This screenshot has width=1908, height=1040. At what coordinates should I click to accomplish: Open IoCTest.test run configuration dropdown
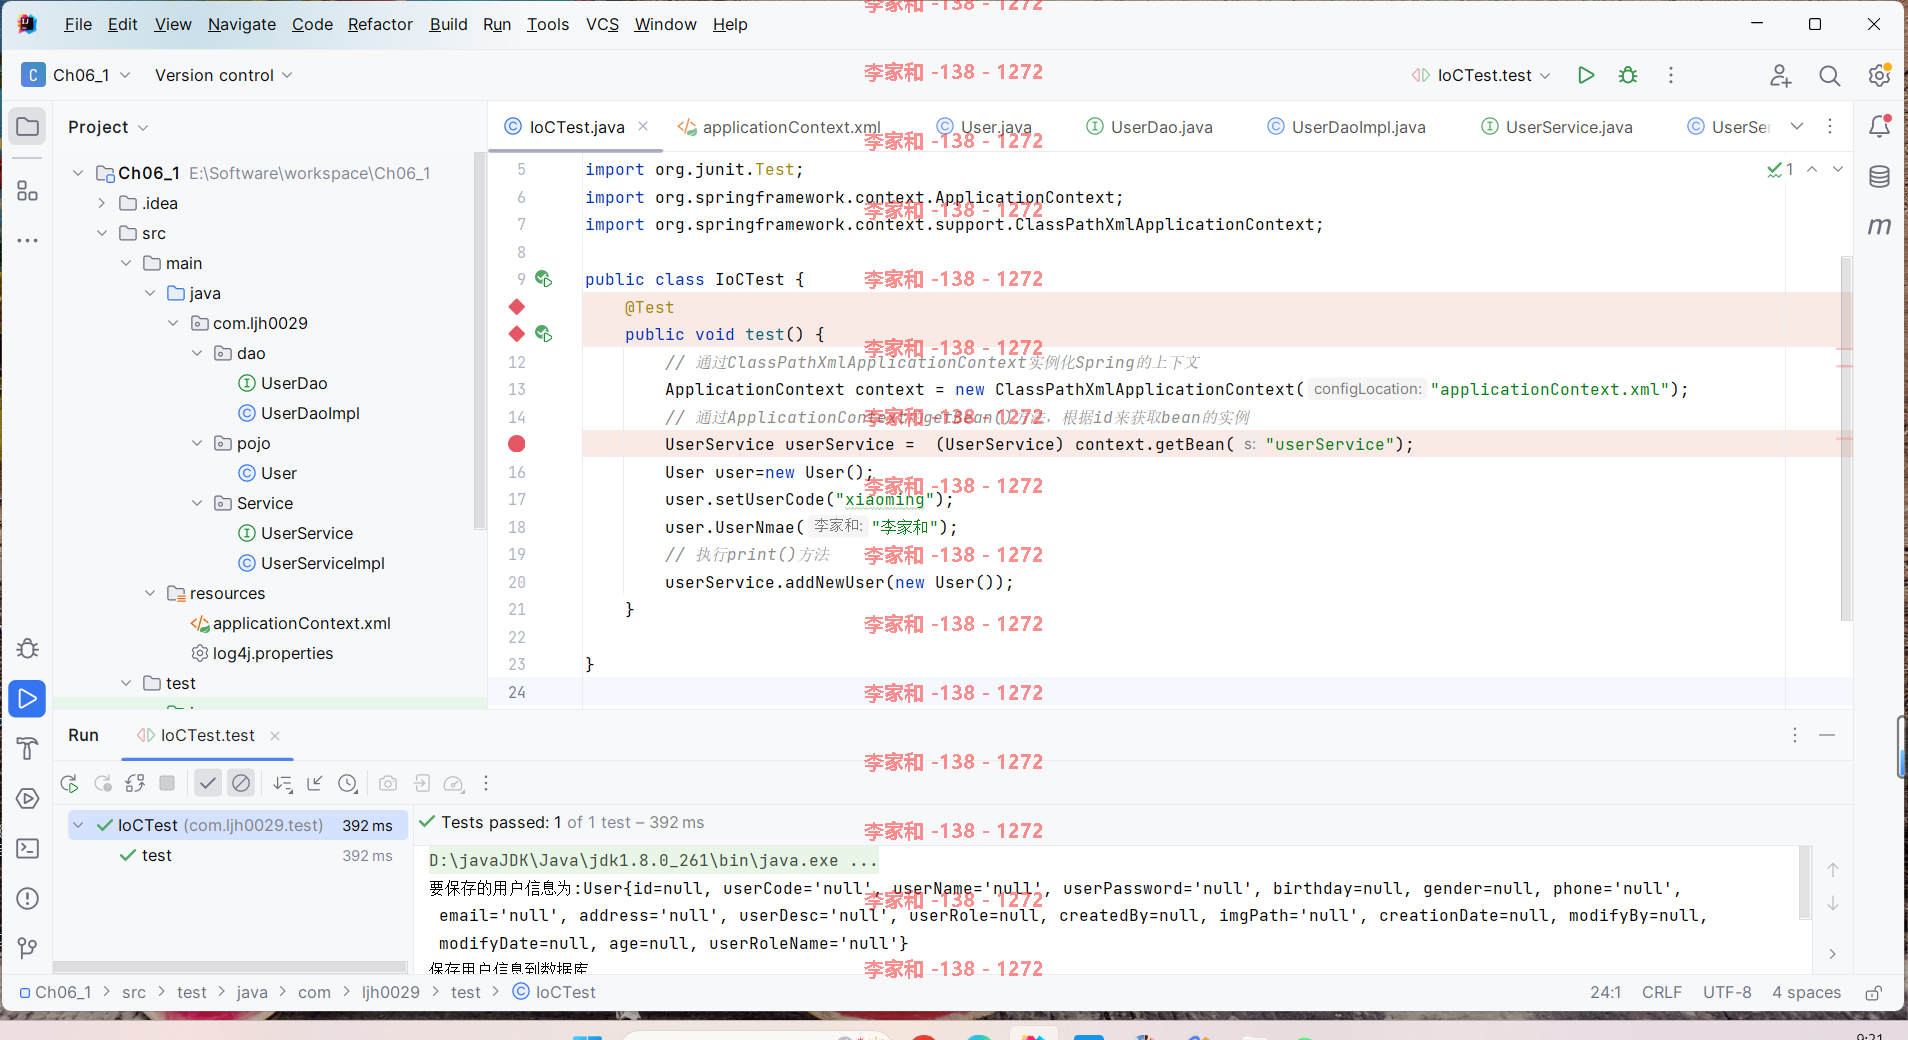1481,75
